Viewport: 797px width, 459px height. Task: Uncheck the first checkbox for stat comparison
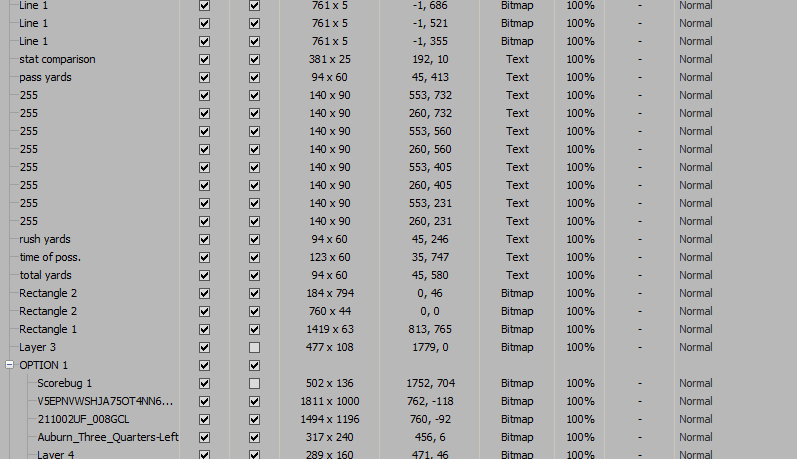205,59
